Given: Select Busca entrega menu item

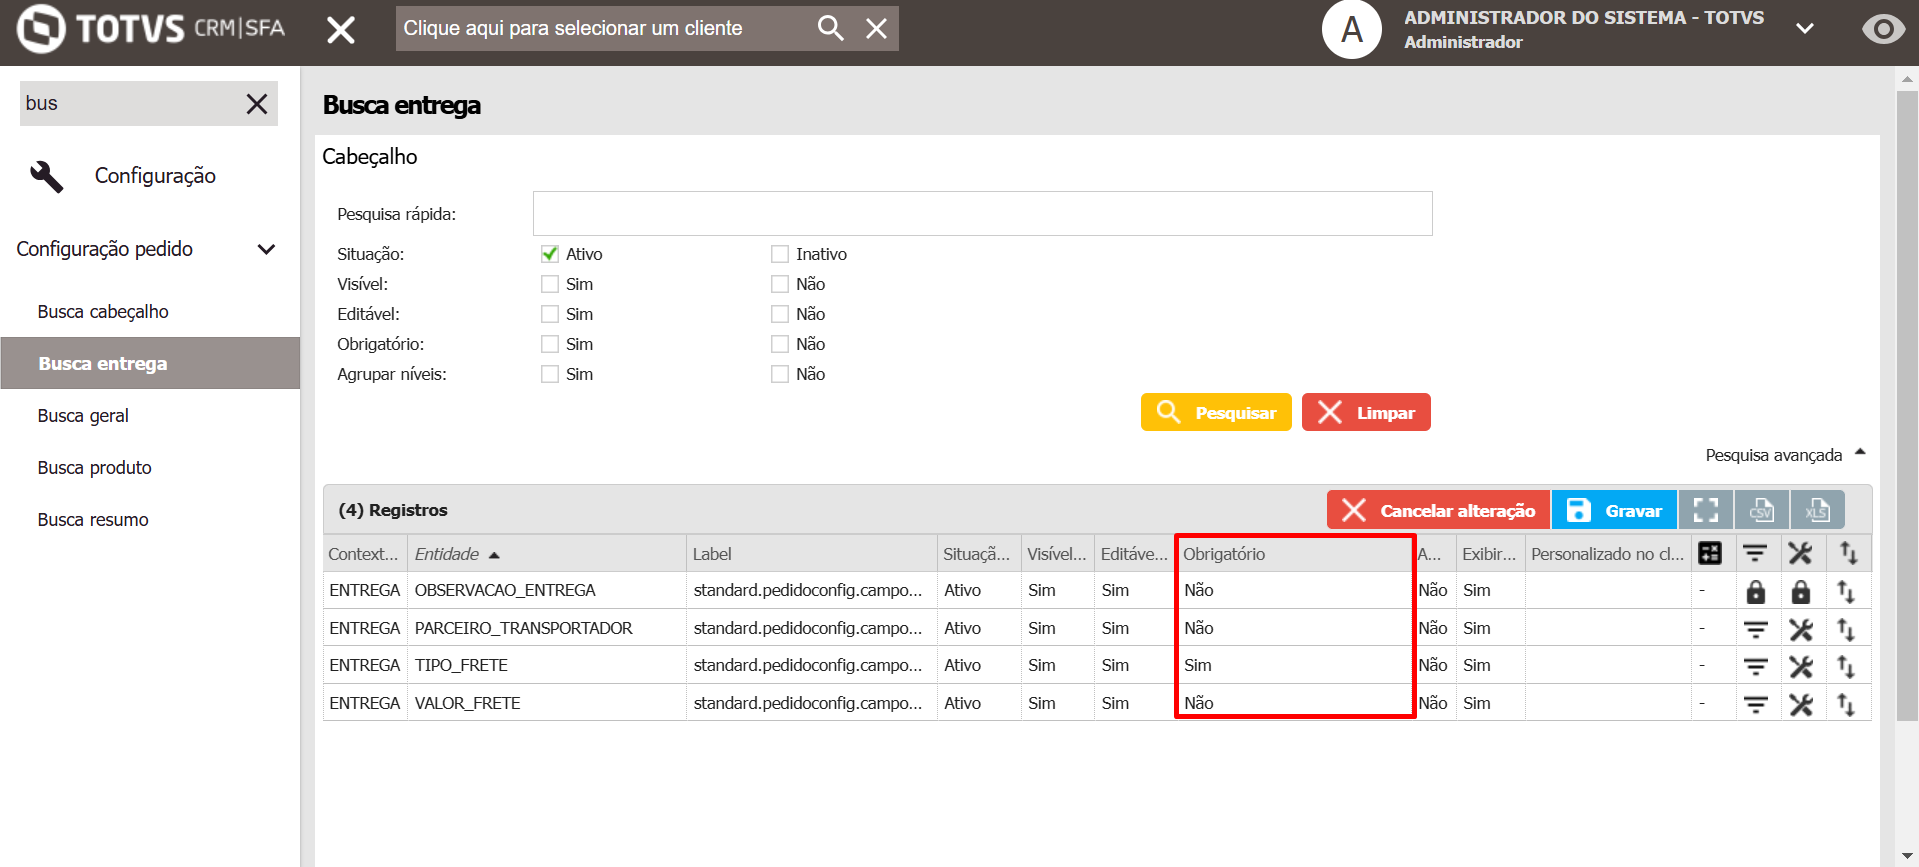Looking at the screenshot, I should (x=150, y=363).
